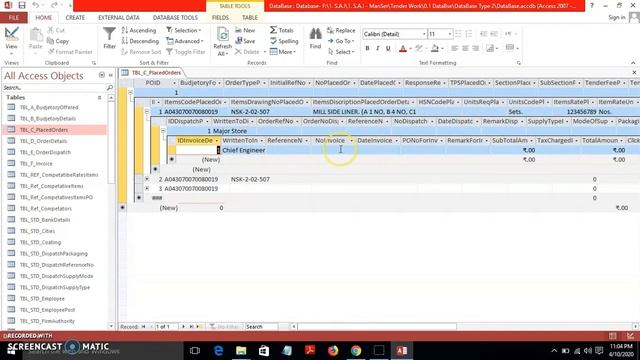
Task: Open the FILE tab
Action: [x=13, y=18]
